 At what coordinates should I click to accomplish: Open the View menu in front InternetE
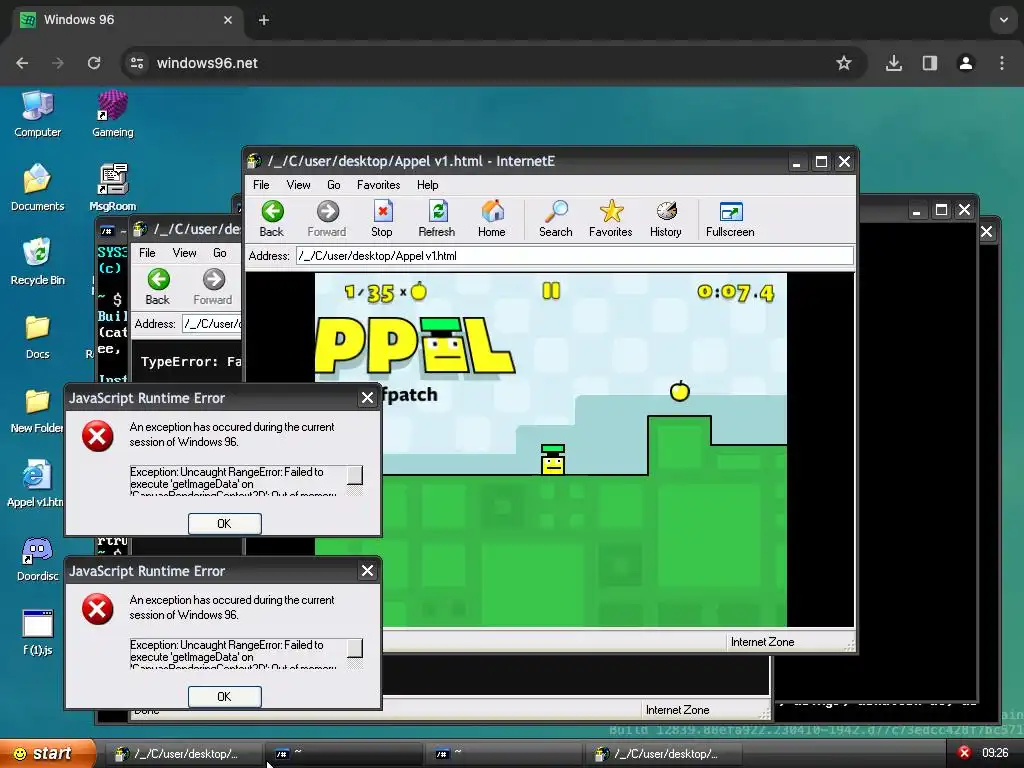pos(298,185)
